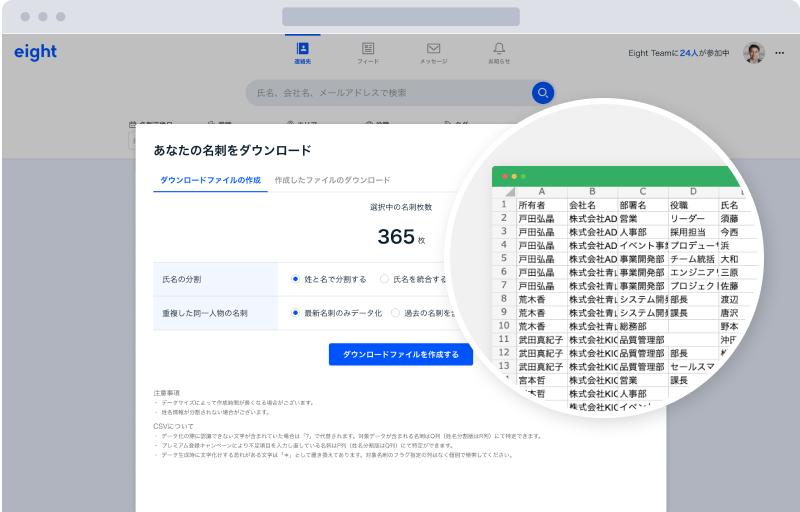Switch to ダウンロードファイルの作成 tab
Viewport: 800px width, 512px height.
click(210, 180)
